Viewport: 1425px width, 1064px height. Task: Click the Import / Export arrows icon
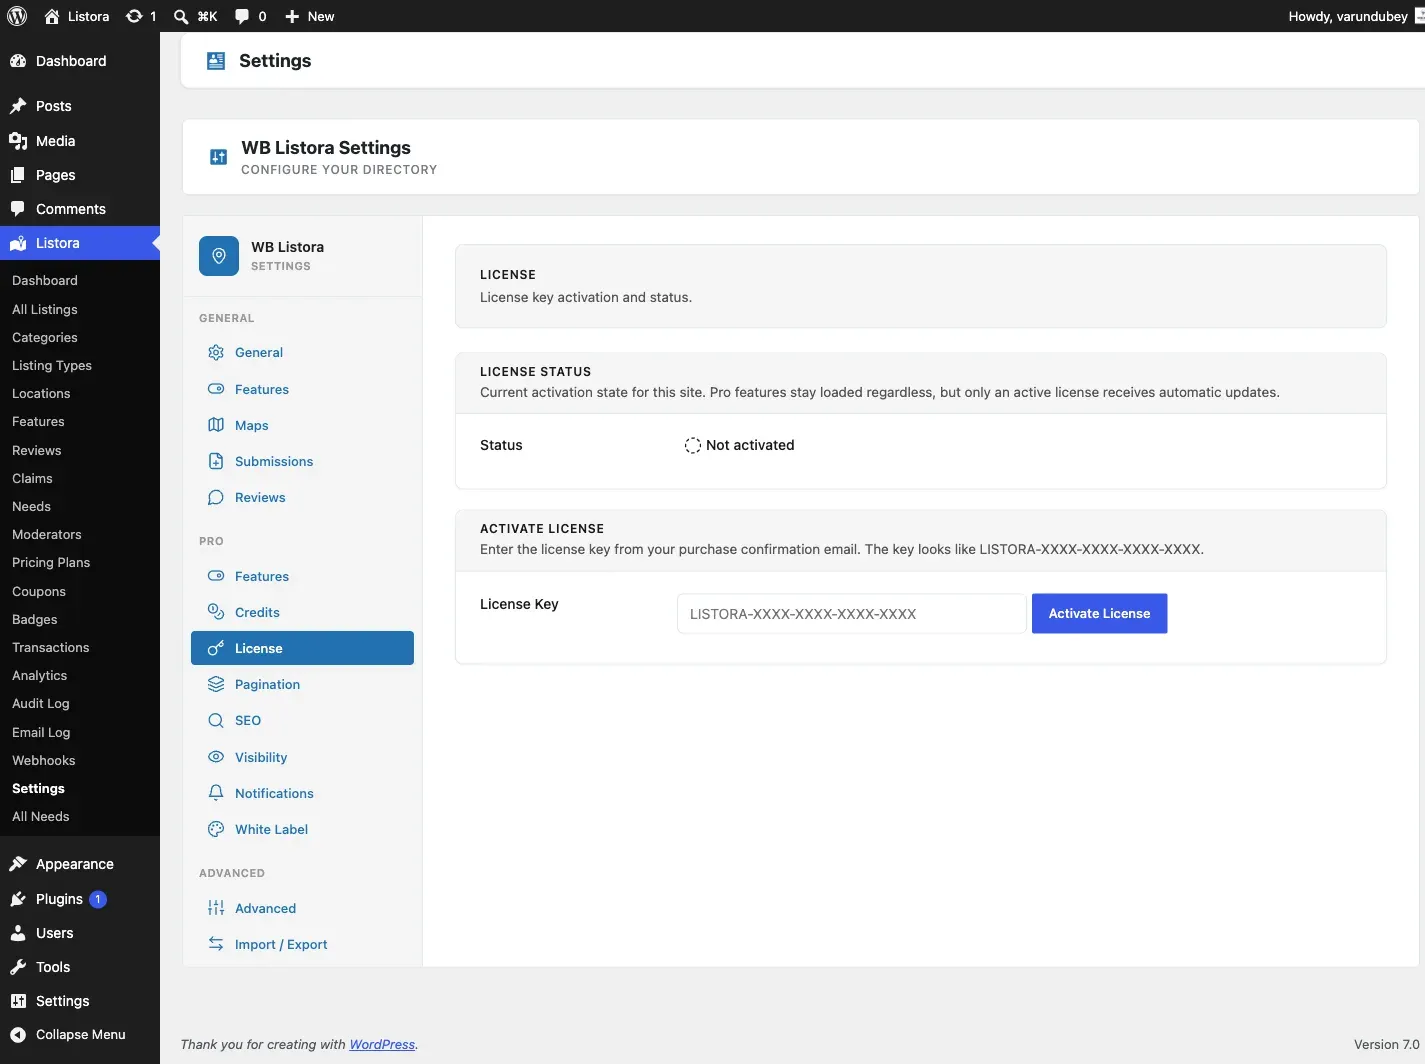(x=216, y=944)
